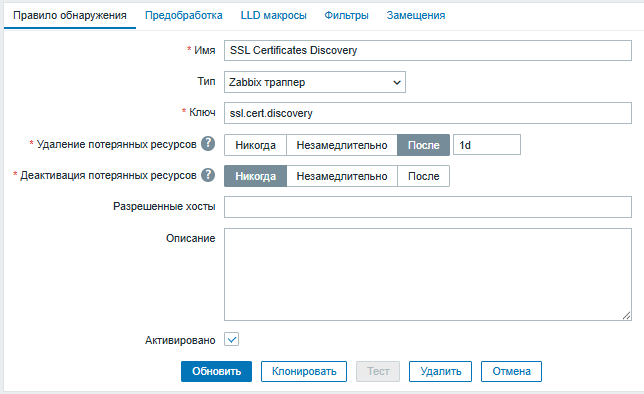Click the disabled Тест button
Viewport: 644px width, 394px height.
click(x=378, y=371)
